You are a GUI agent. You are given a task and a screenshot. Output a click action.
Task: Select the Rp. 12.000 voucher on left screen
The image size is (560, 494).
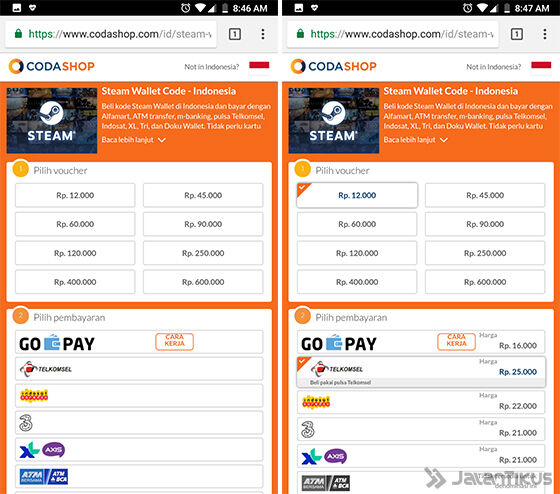click(x=75, y=195)
